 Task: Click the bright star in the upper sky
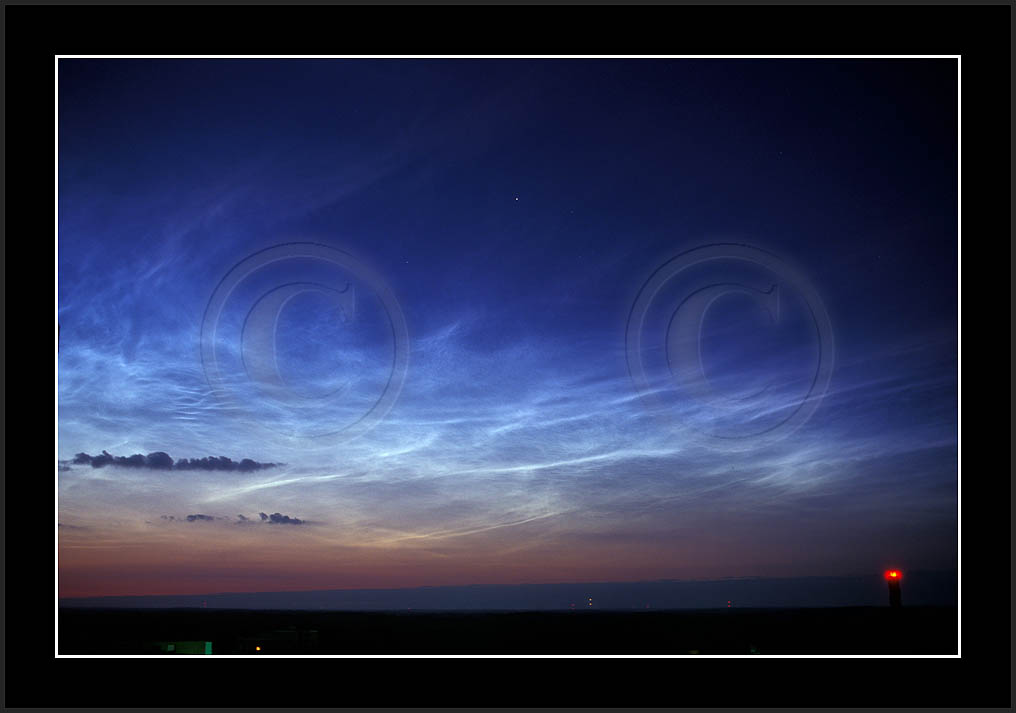pos(516,199)
